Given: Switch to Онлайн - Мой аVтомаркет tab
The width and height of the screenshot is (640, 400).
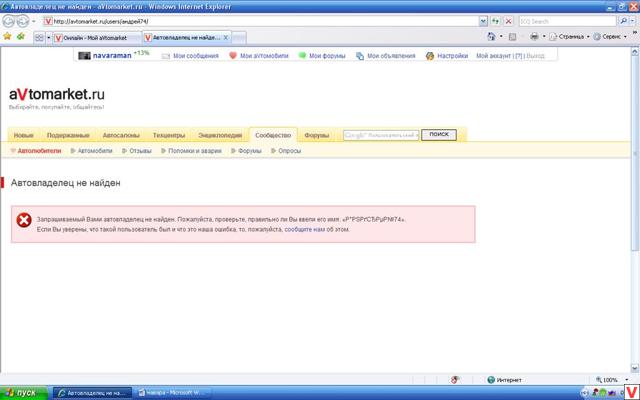Looking at the screenshot, I should (97, 38).
